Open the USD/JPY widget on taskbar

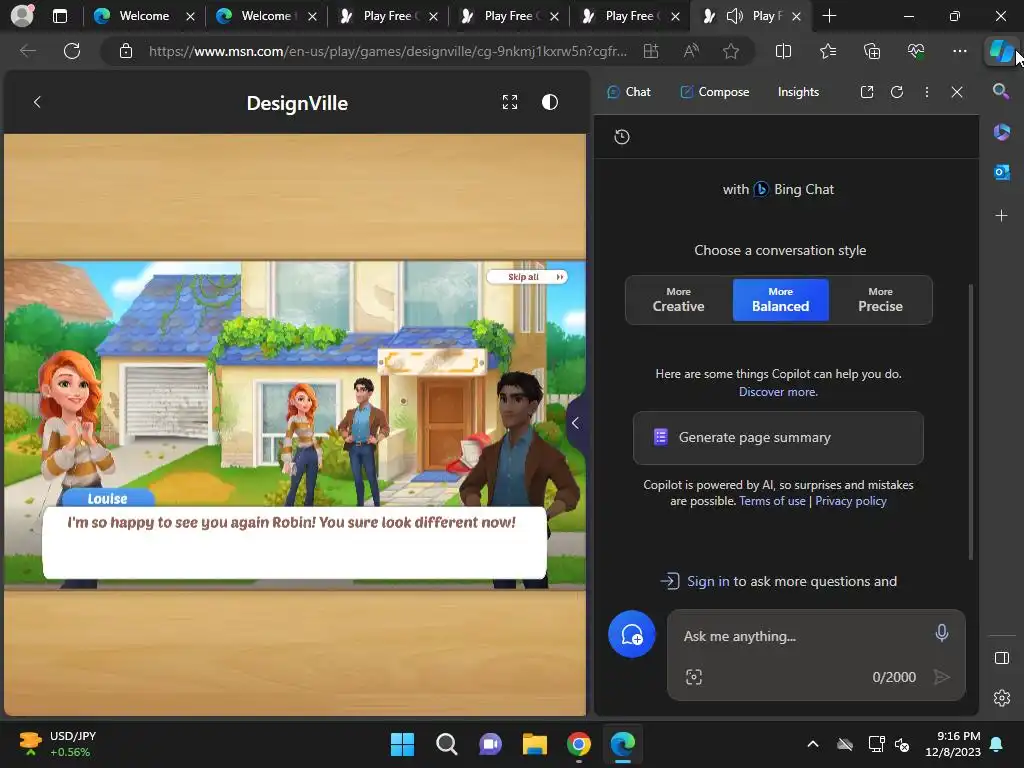57,744
